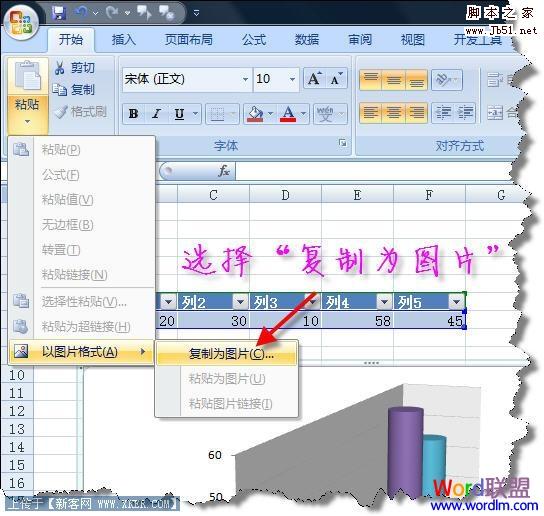Click the large 粘贴 clipboard icon
The height and width of the screenshot is (516, 544).
27,76
